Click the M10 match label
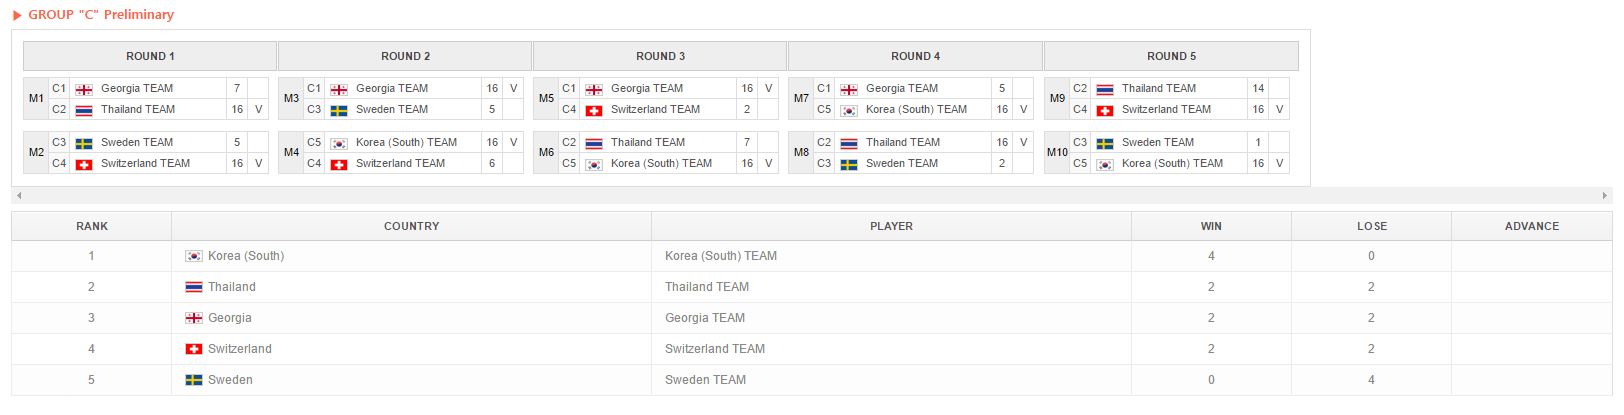This screenshot has height=415, width=1624. click(1057, 152)
